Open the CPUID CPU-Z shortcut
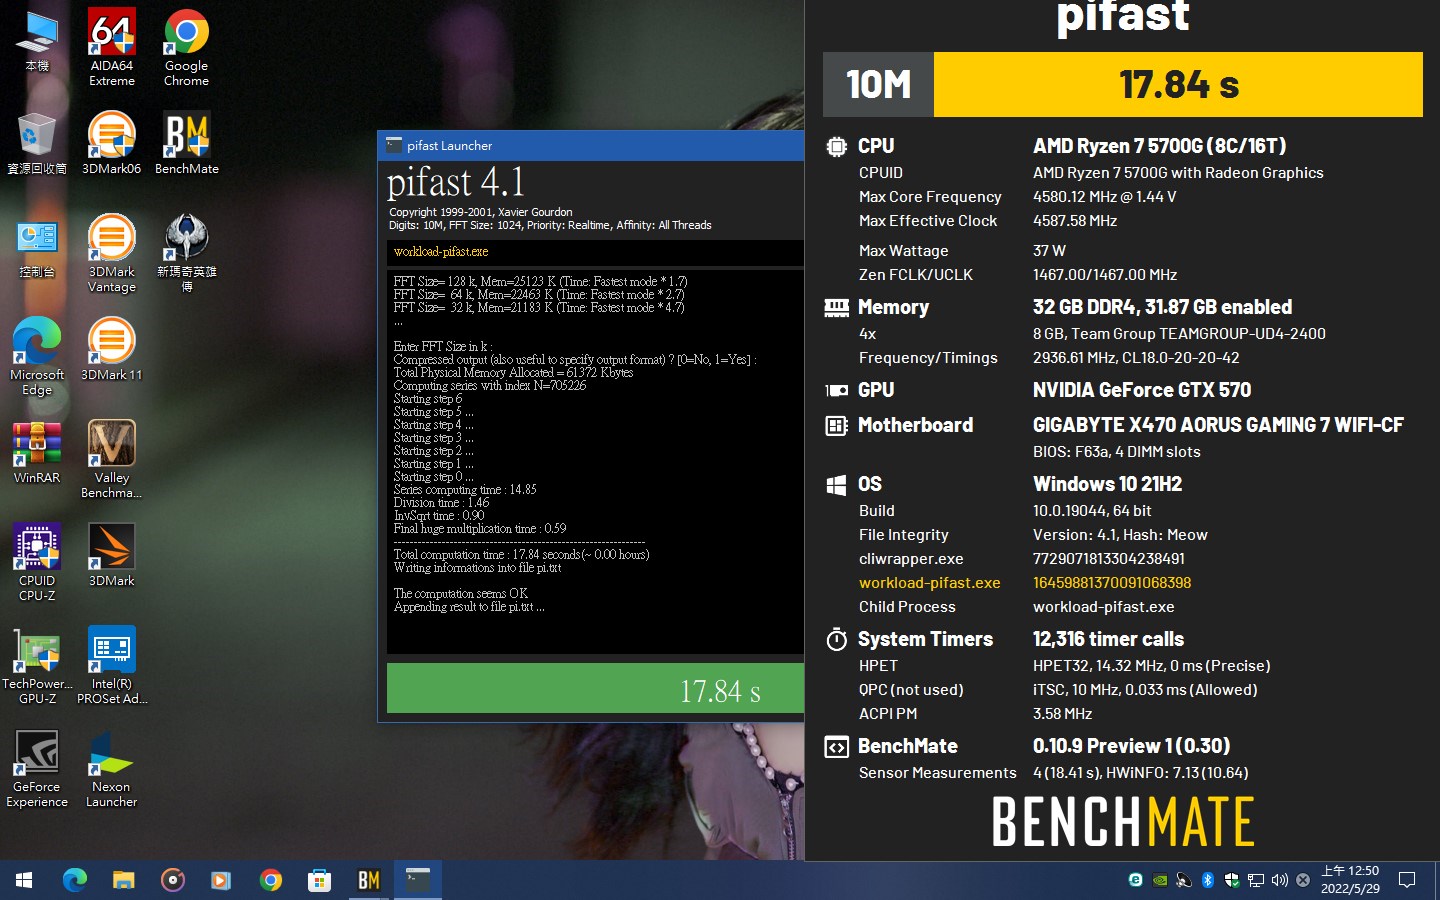The image size is (1440, 900). tap(37, 562)
